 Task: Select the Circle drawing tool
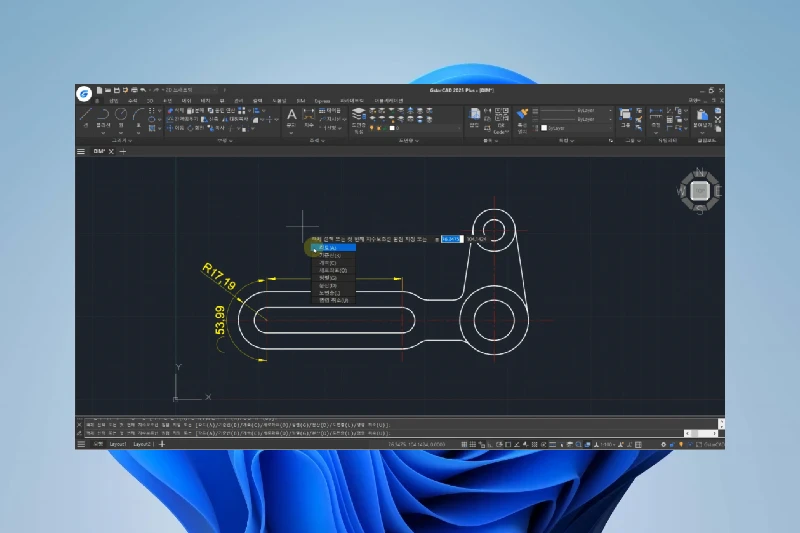(x=120, y=116)
